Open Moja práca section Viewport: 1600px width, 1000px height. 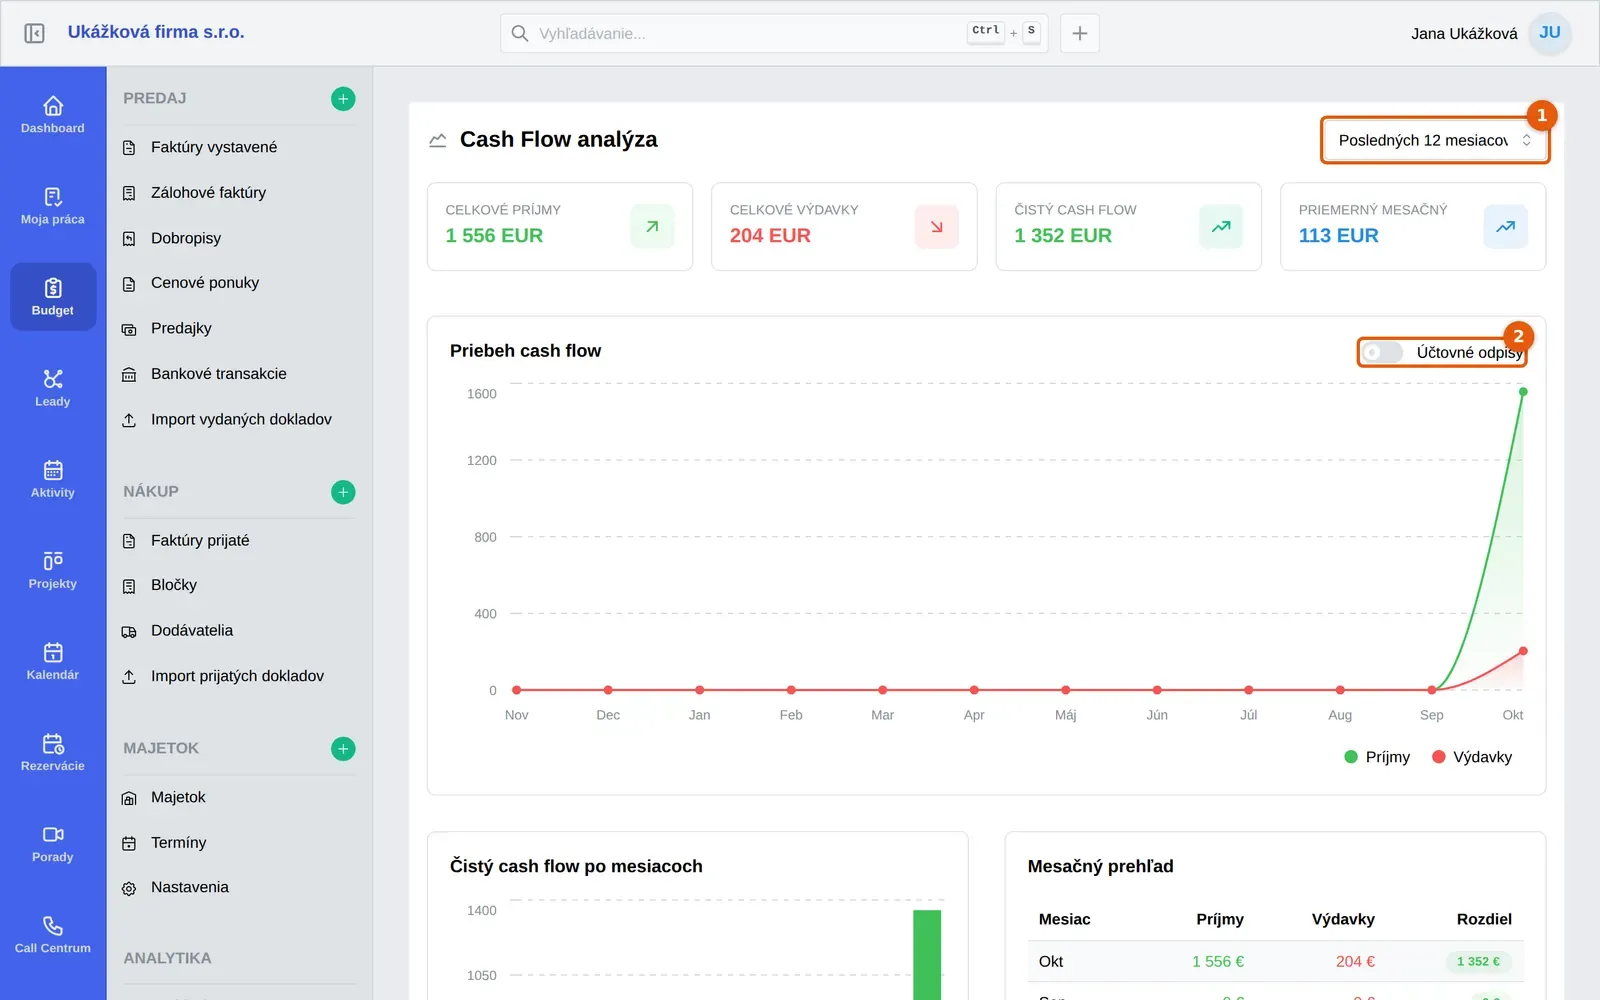pyautogui.click(x=53, y=206)
